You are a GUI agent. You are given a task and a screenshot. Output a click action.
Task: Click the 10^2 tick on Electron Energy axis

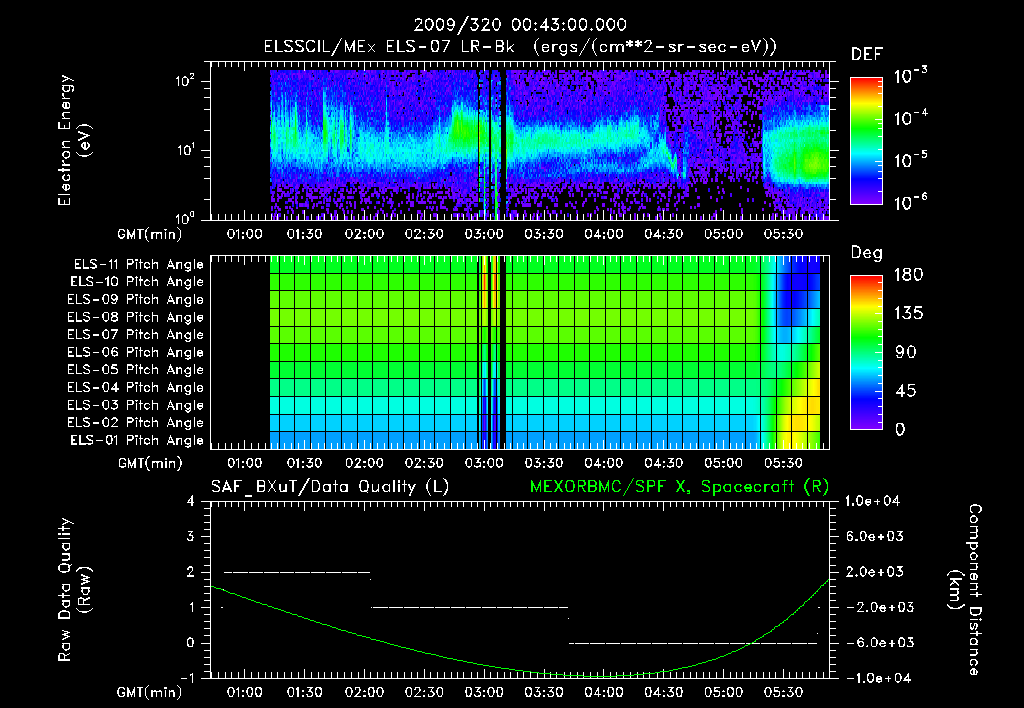click(185, 81)
